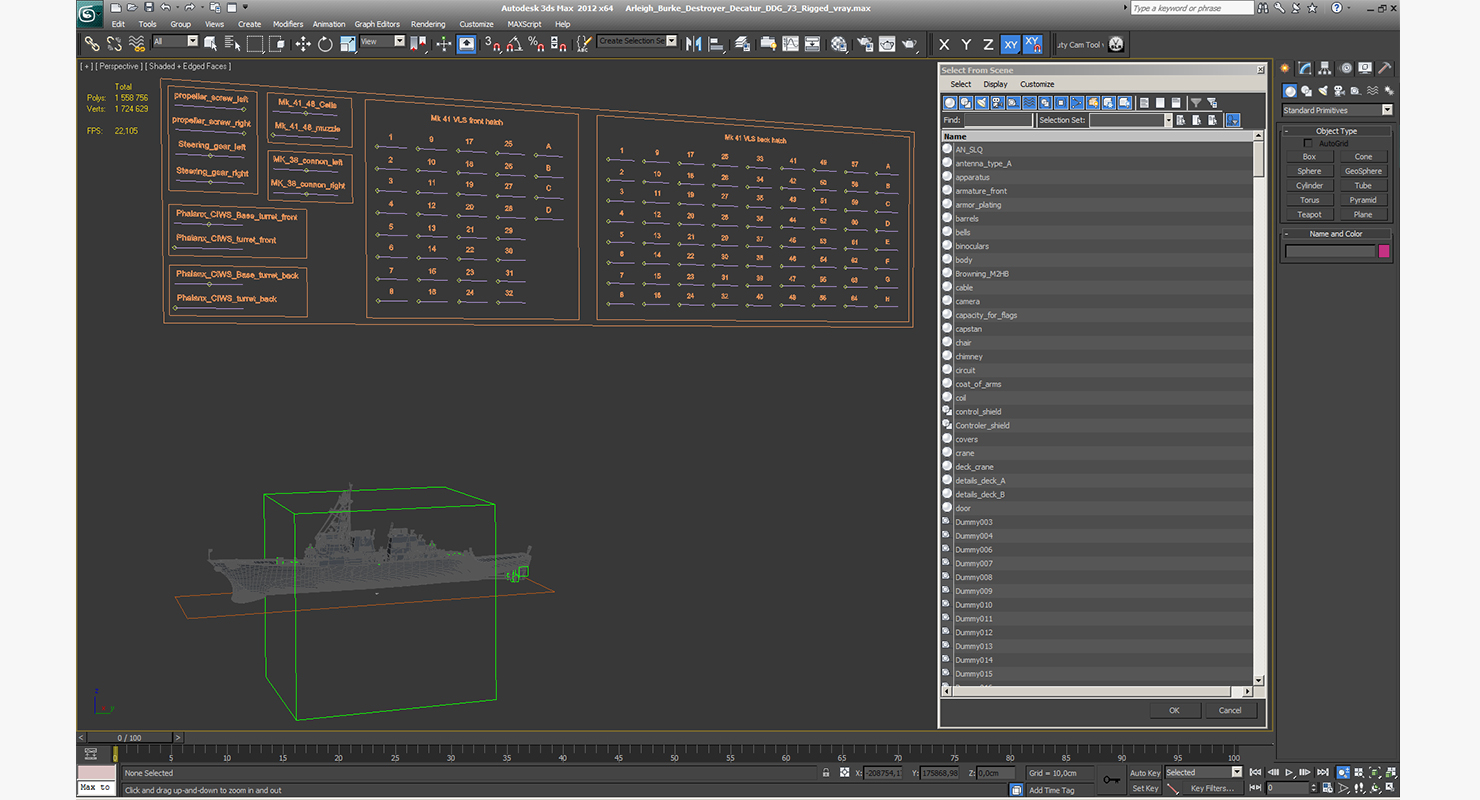1480x800 pixels.
Task: Enable the AutoGrid checkbox
Action: (x=1308, y=144)
